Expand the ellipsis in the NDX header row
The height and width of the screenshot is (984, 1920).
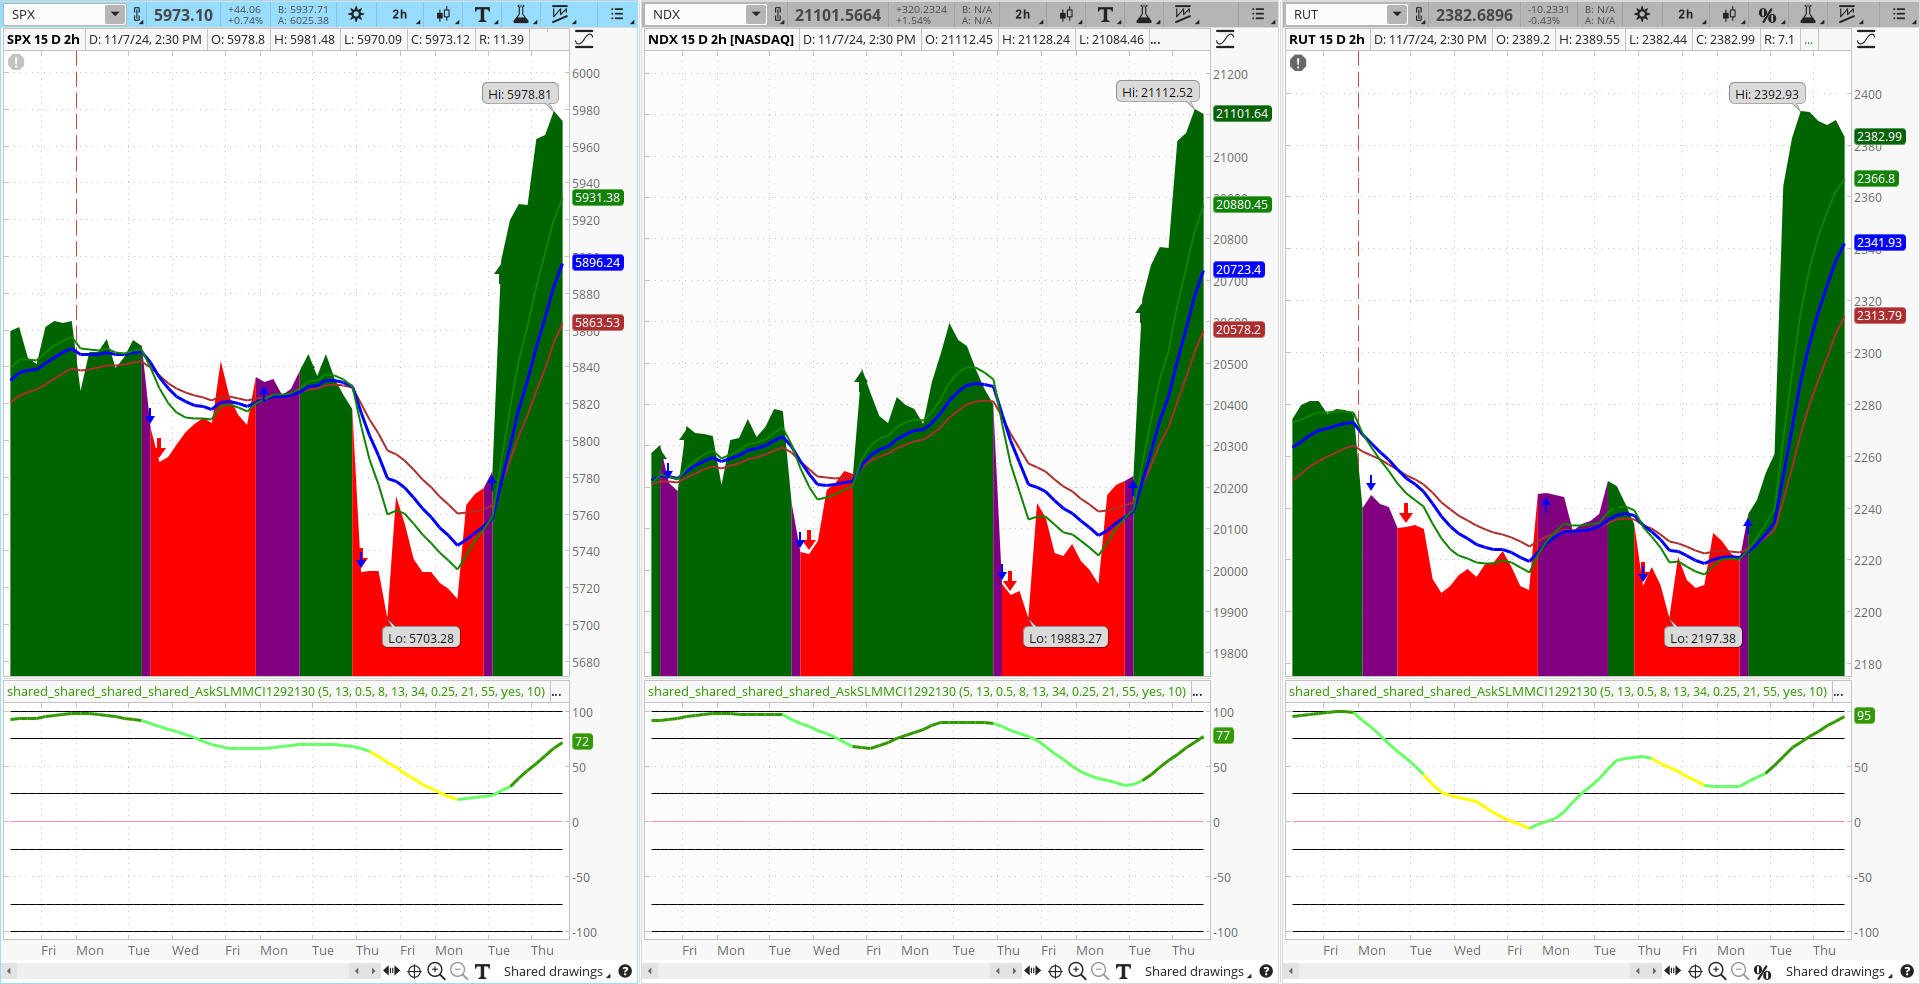point(1154,39)
